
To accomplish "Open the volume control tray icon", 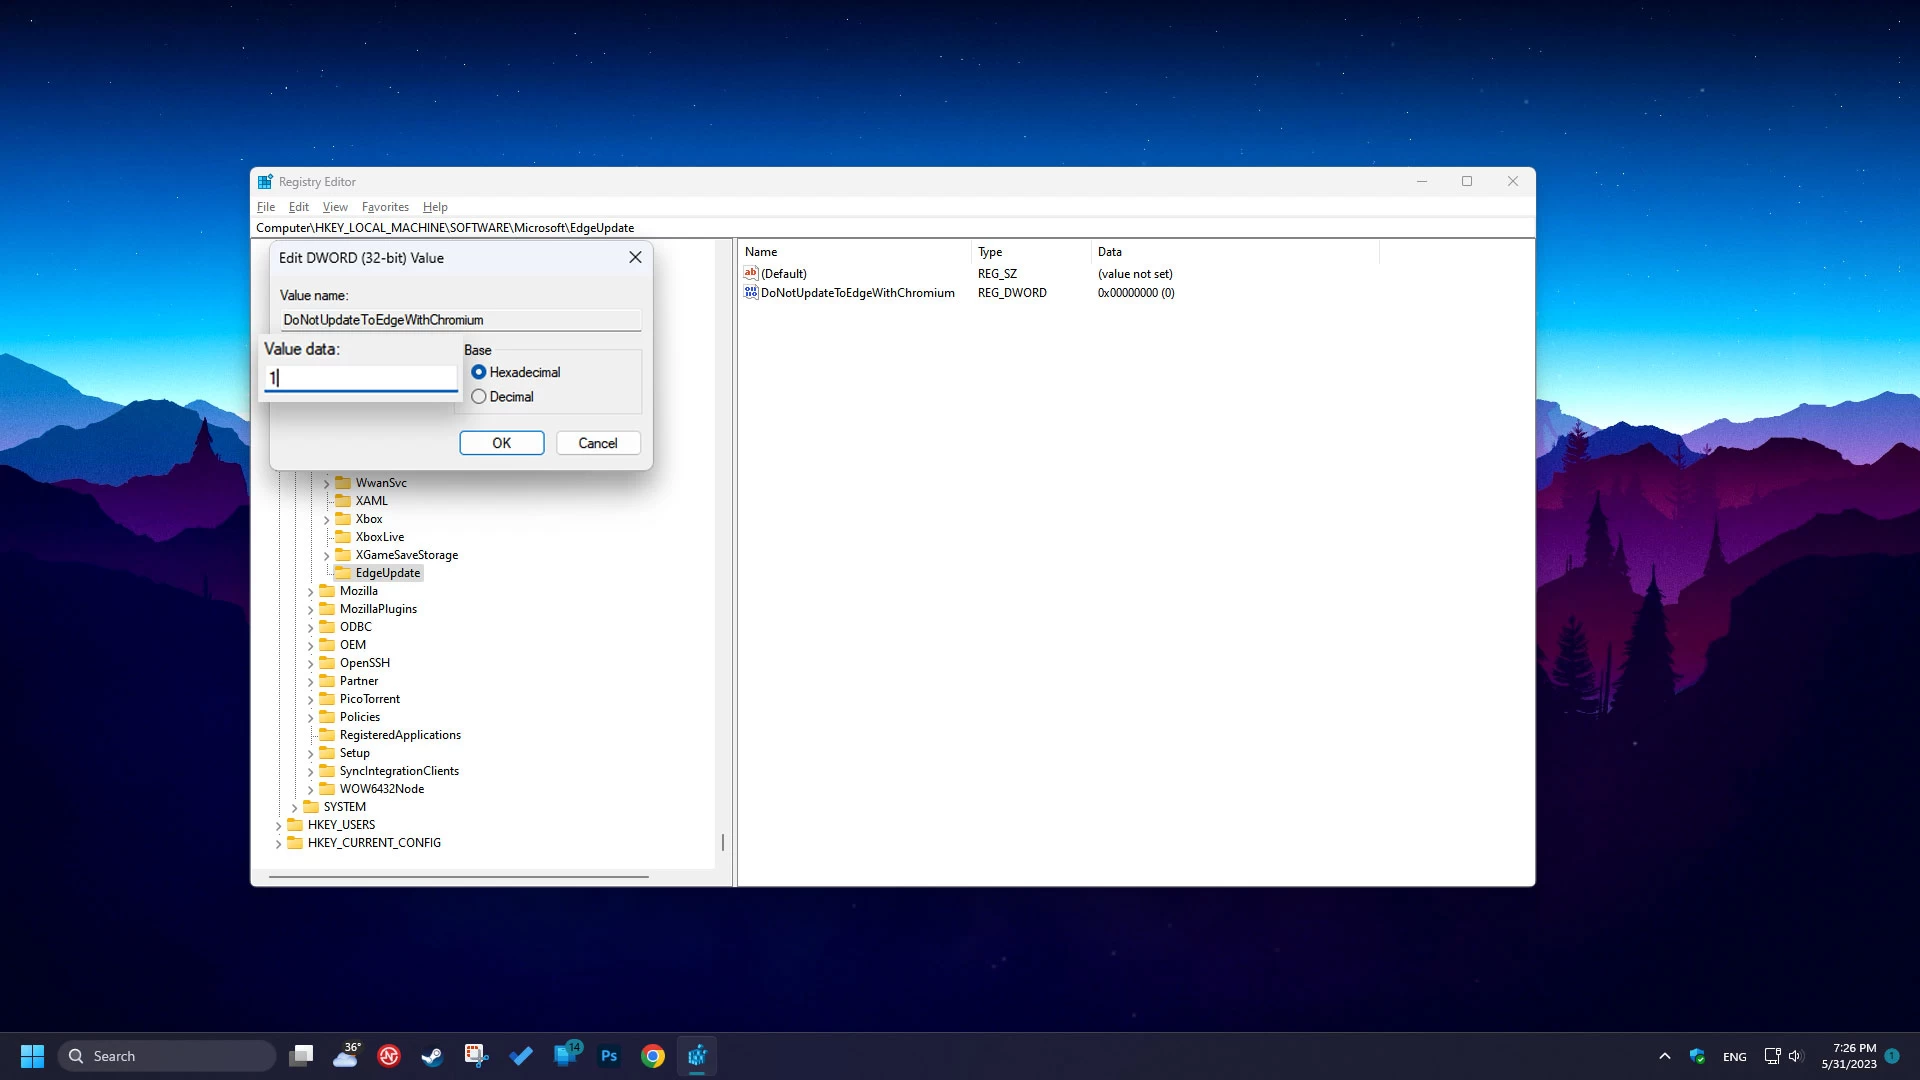I will [x=1795, y=1056].
